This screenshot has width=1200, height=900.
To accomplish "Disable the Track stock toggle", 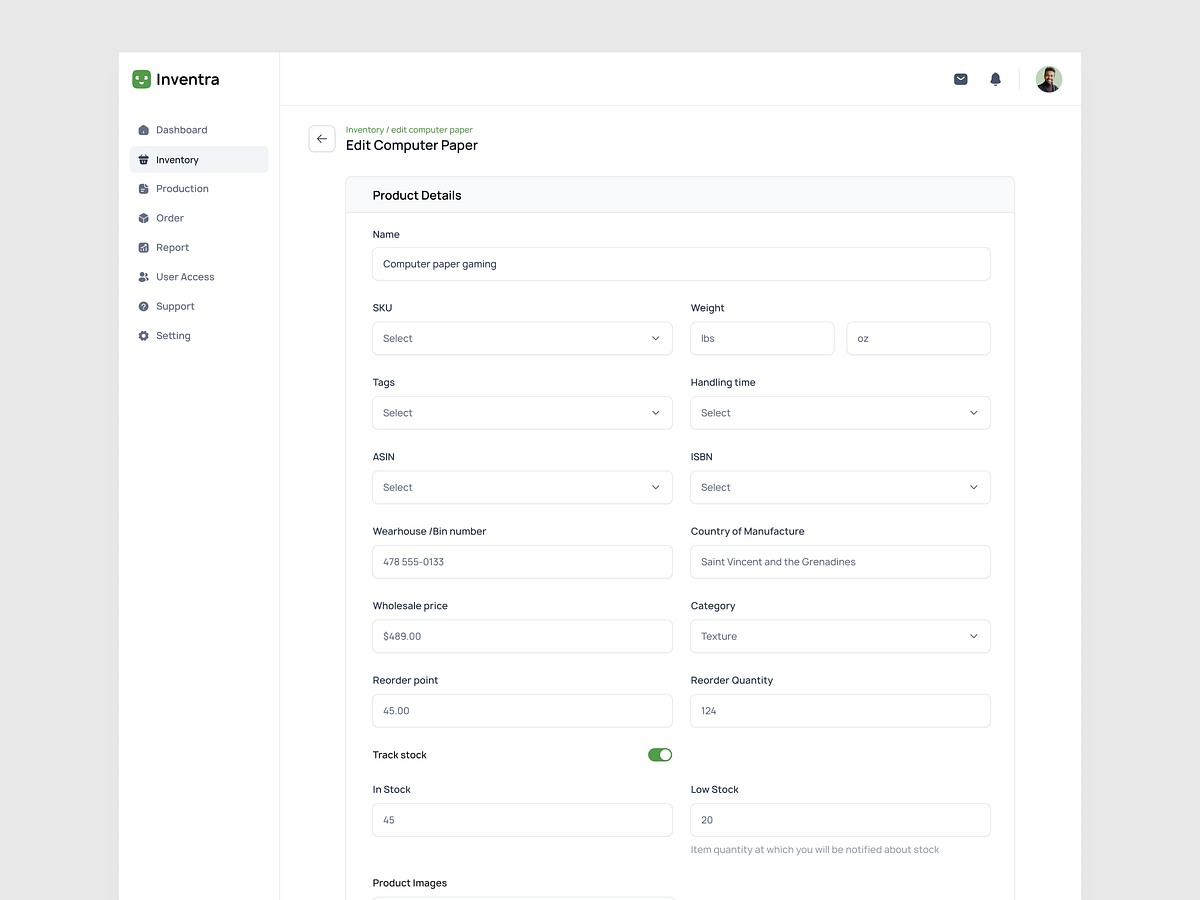I will point(659,755).
